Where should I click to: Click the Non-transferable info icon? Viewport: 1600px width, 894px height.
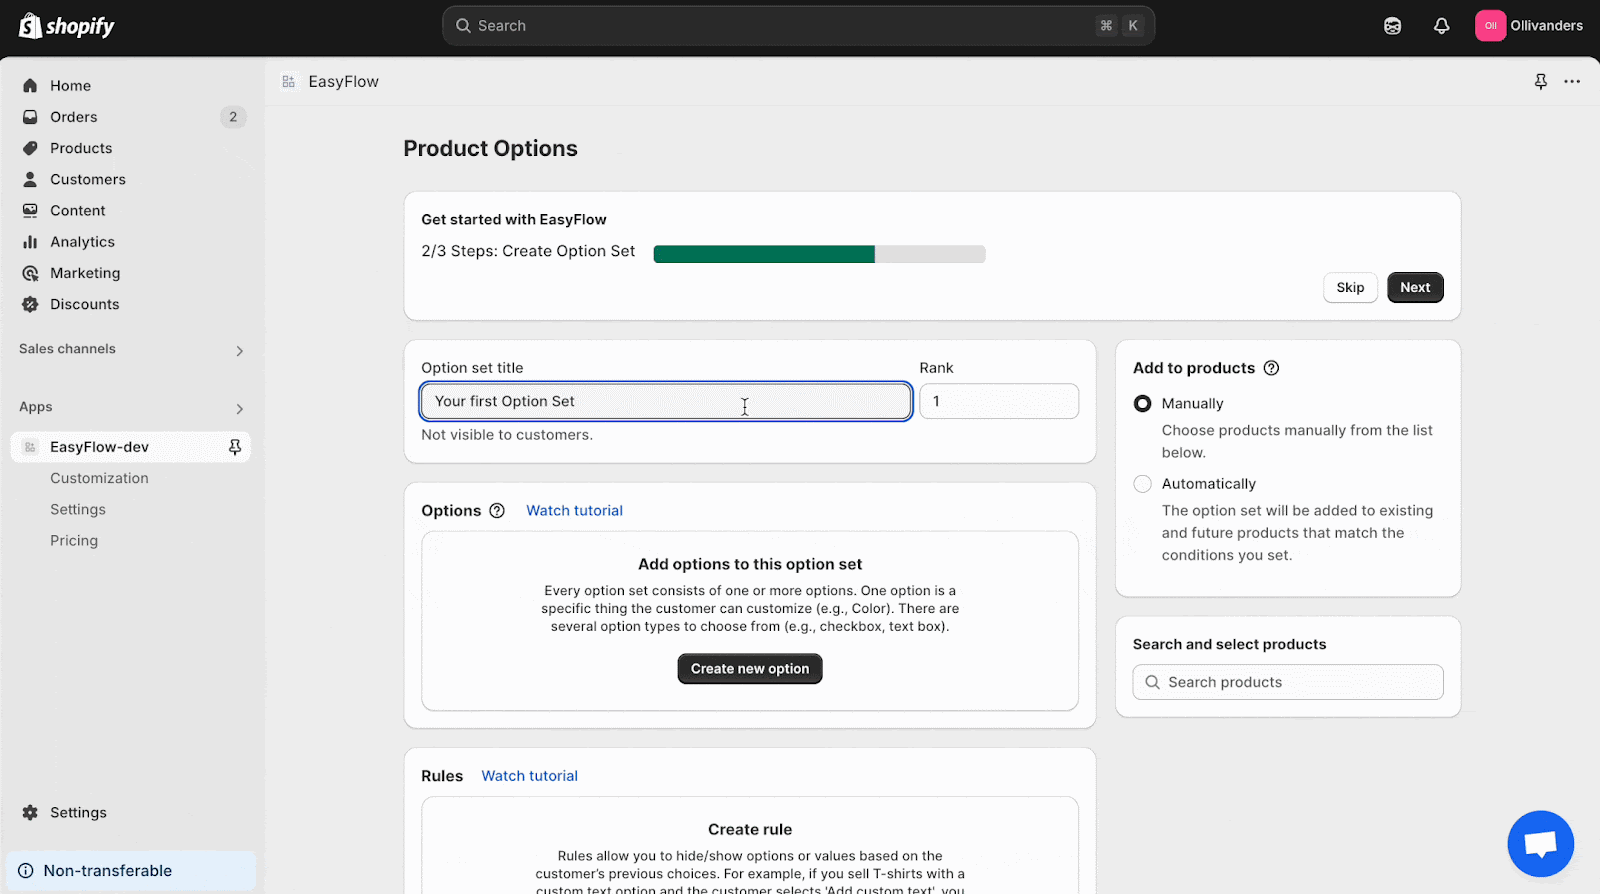coord(26,871)
